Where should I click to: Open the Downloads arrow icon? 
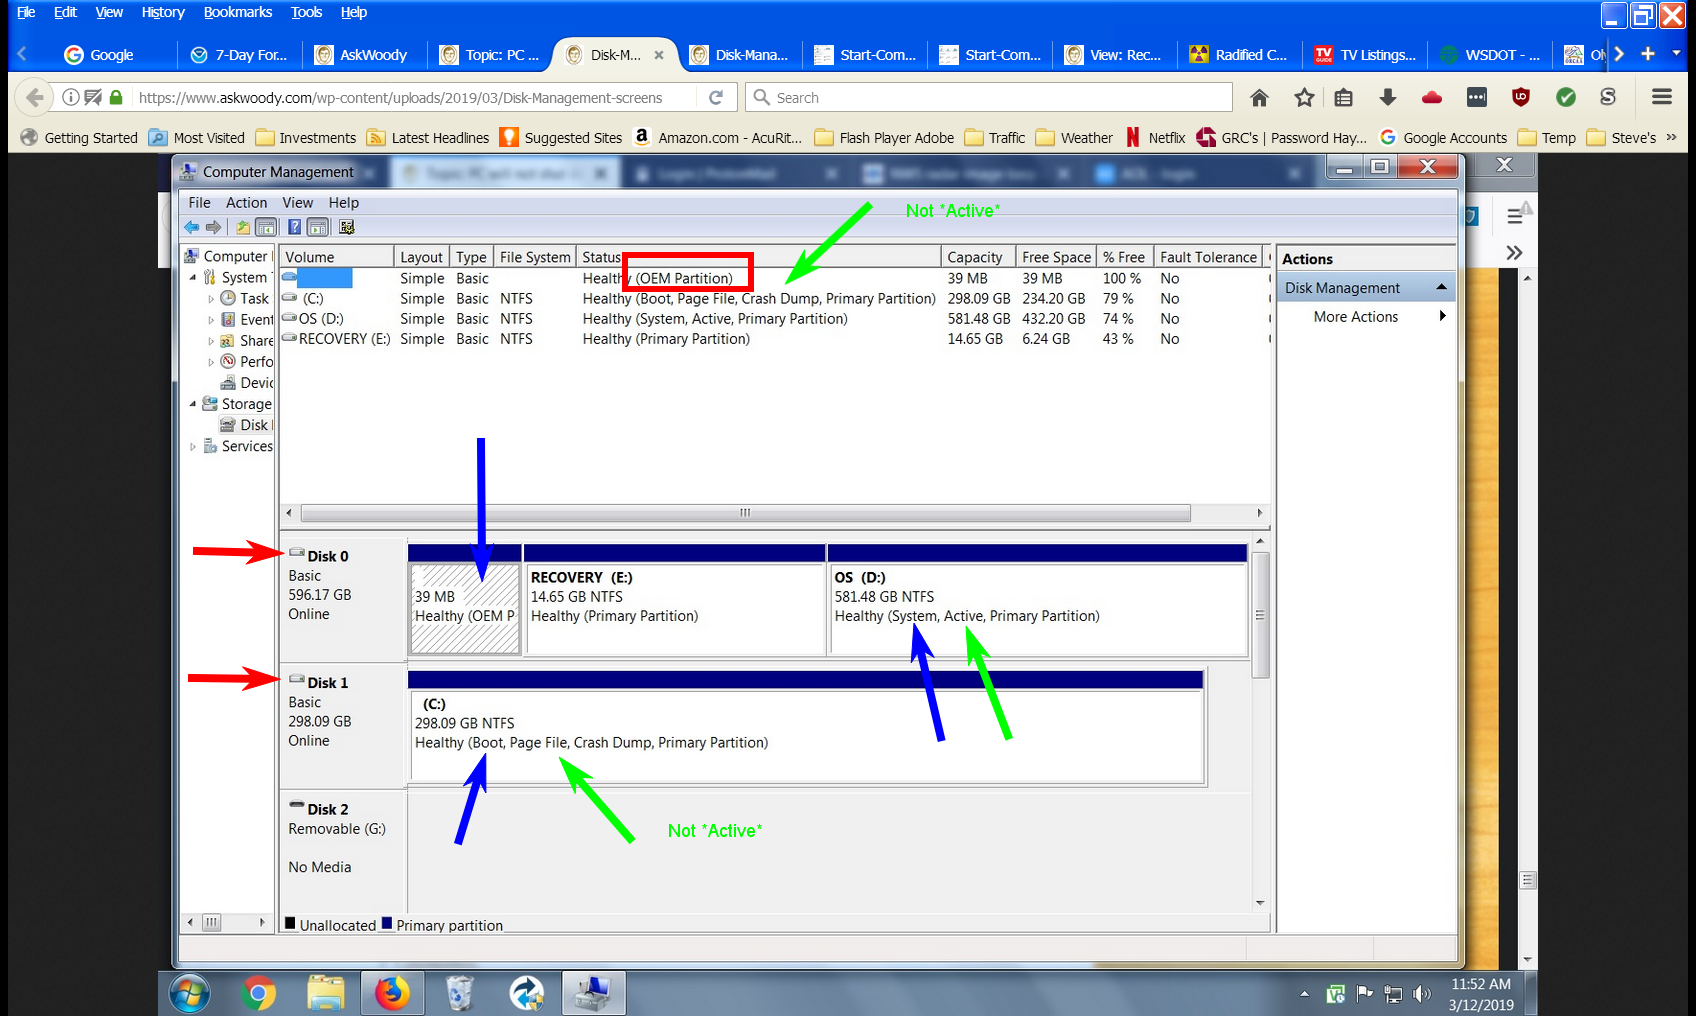coord(1387,97)
